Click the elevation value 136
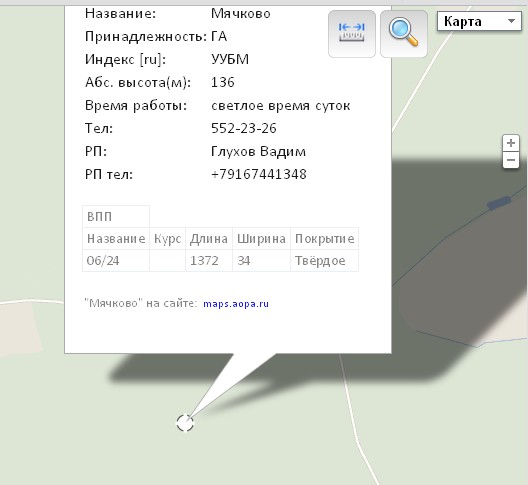The width and height of the screenshot is (528, 485). tap(223, 82)
